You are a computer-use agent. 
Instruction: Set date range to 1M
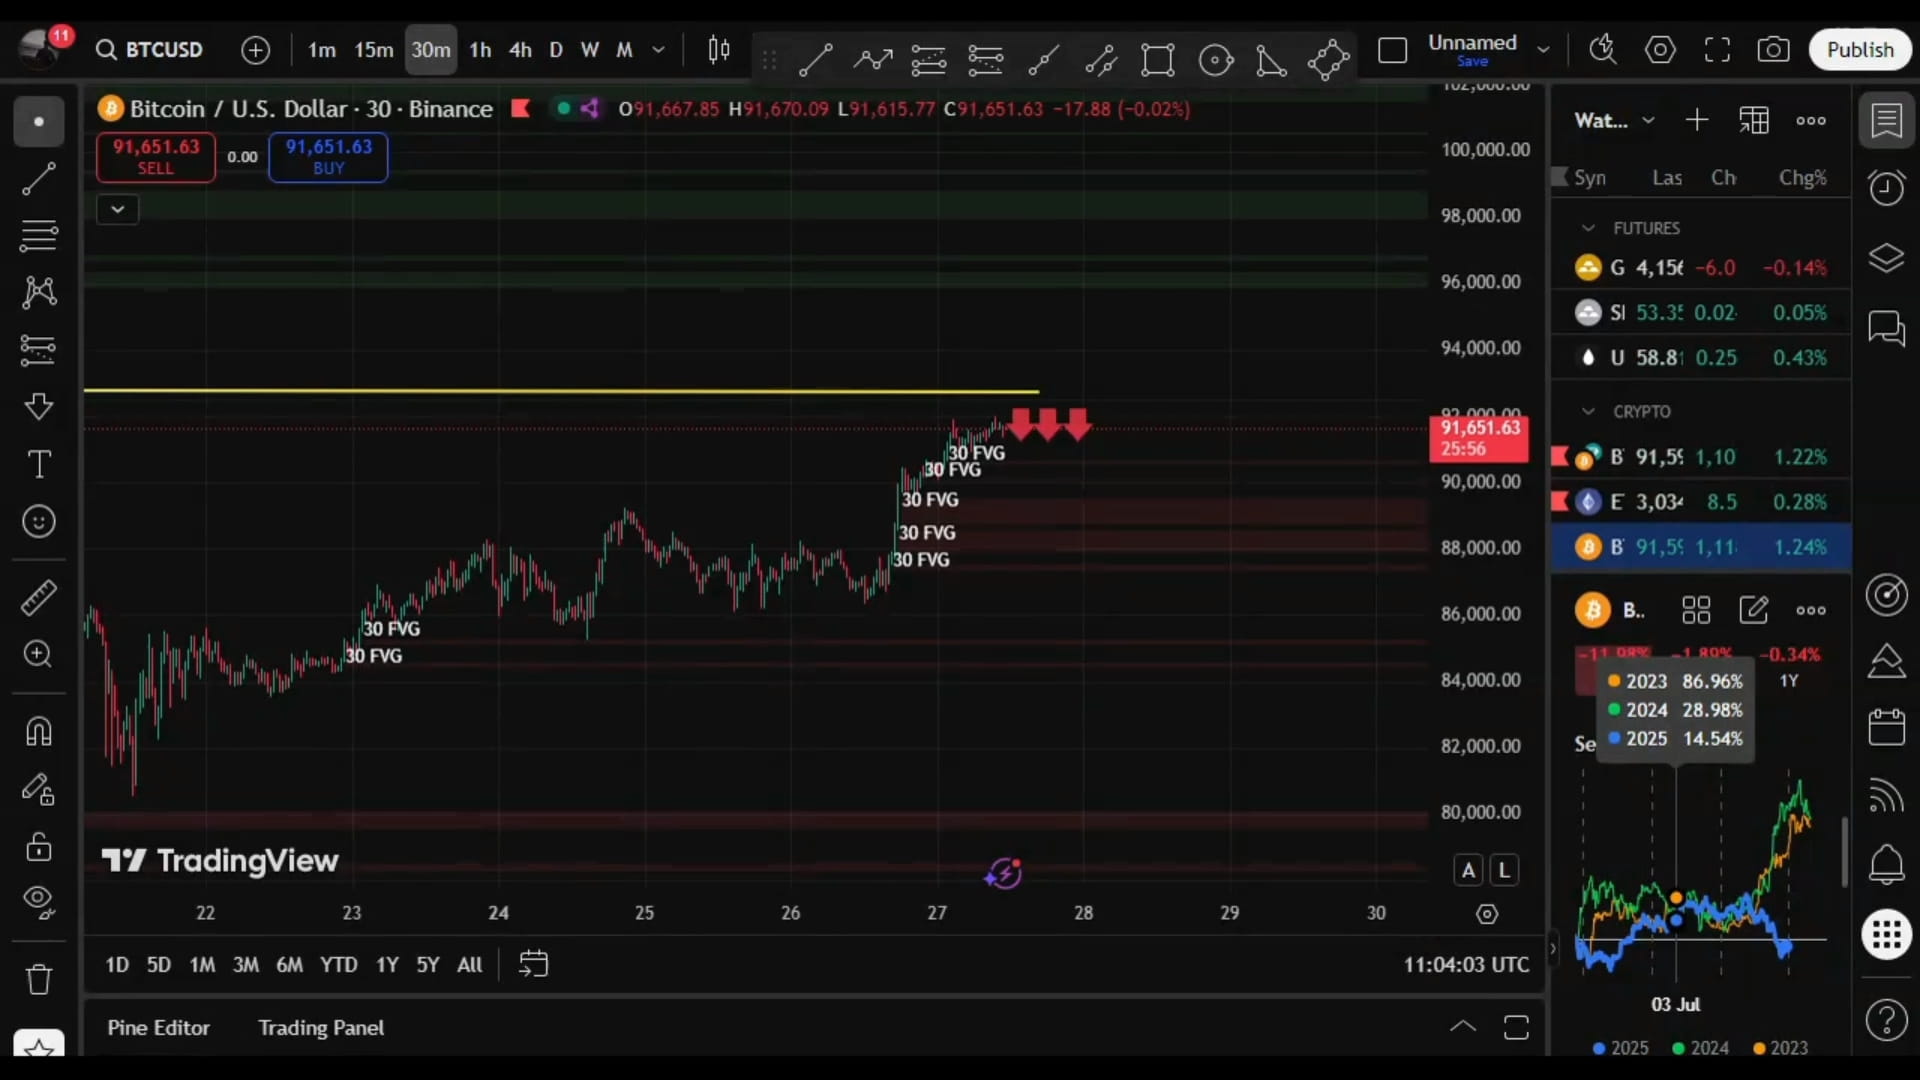pyautogui.click(x=202, y=965)
